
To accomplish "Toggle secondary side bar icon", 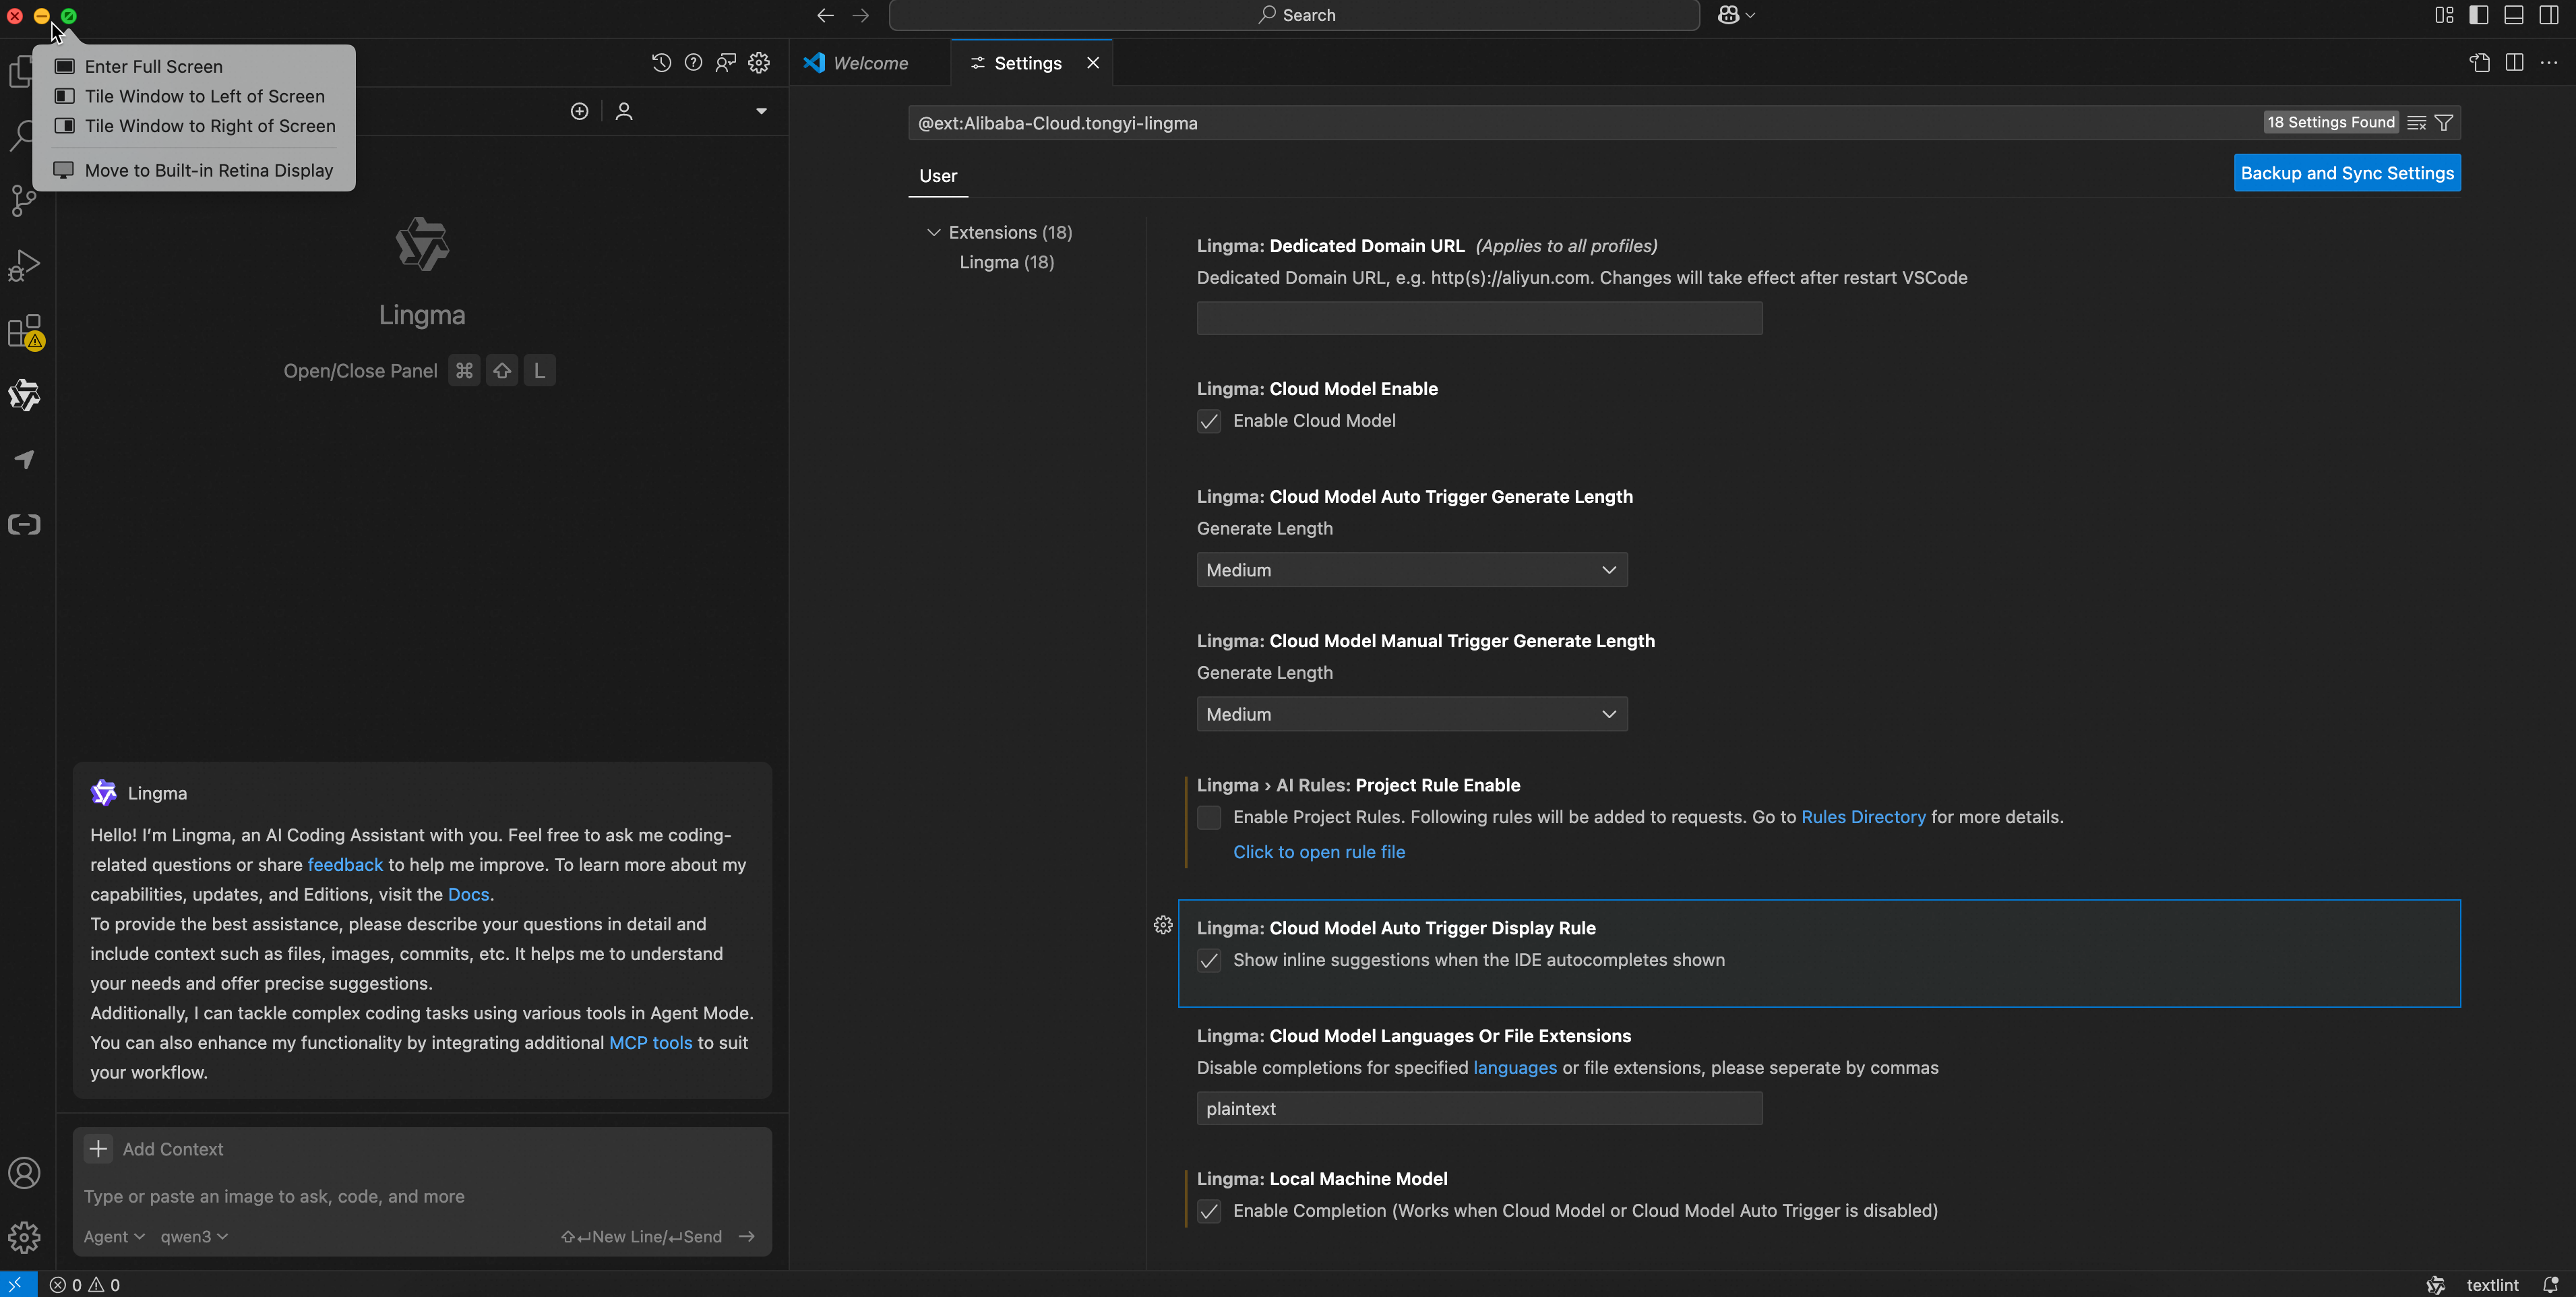I will pos(2549,15).
